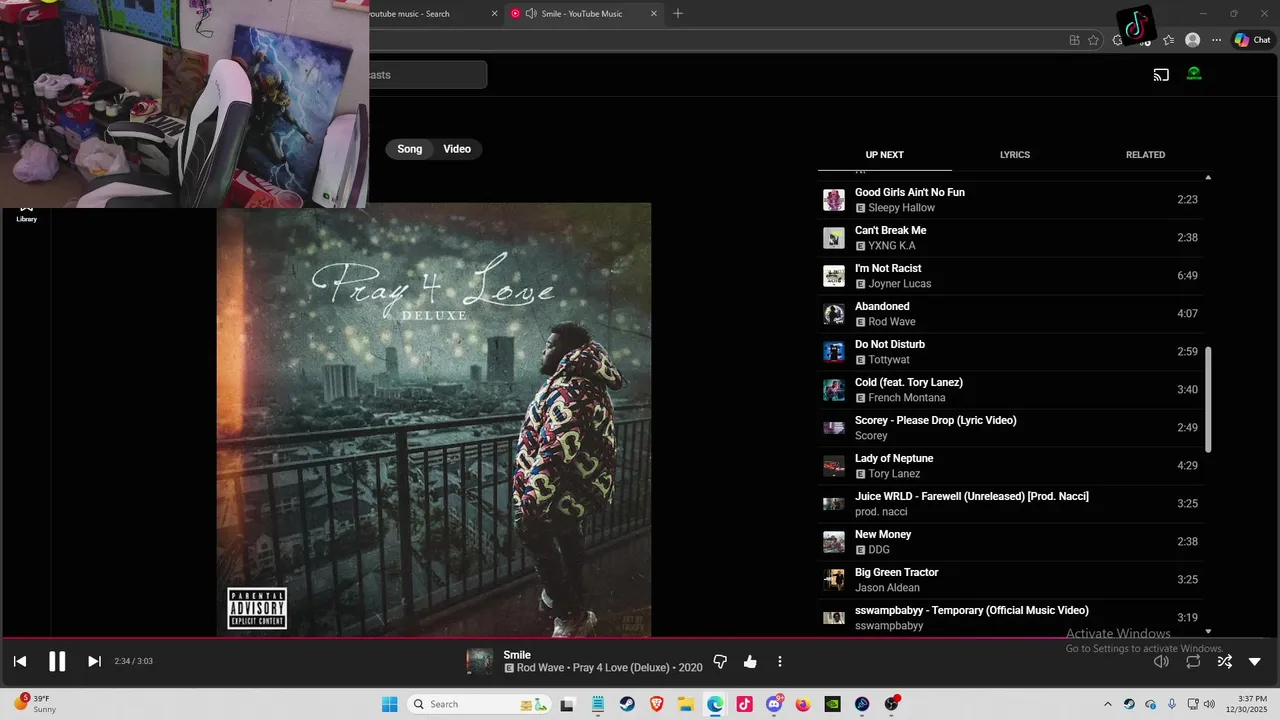Select the RELATED tab
The width and height of the screenshot is (1280, 720).
[1145, 155]
